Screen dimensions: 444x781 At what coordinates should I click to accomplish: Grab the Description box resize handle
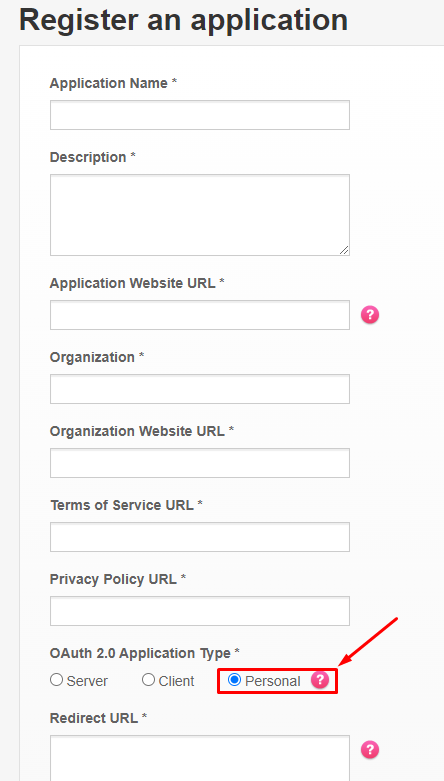click(344, 250)
